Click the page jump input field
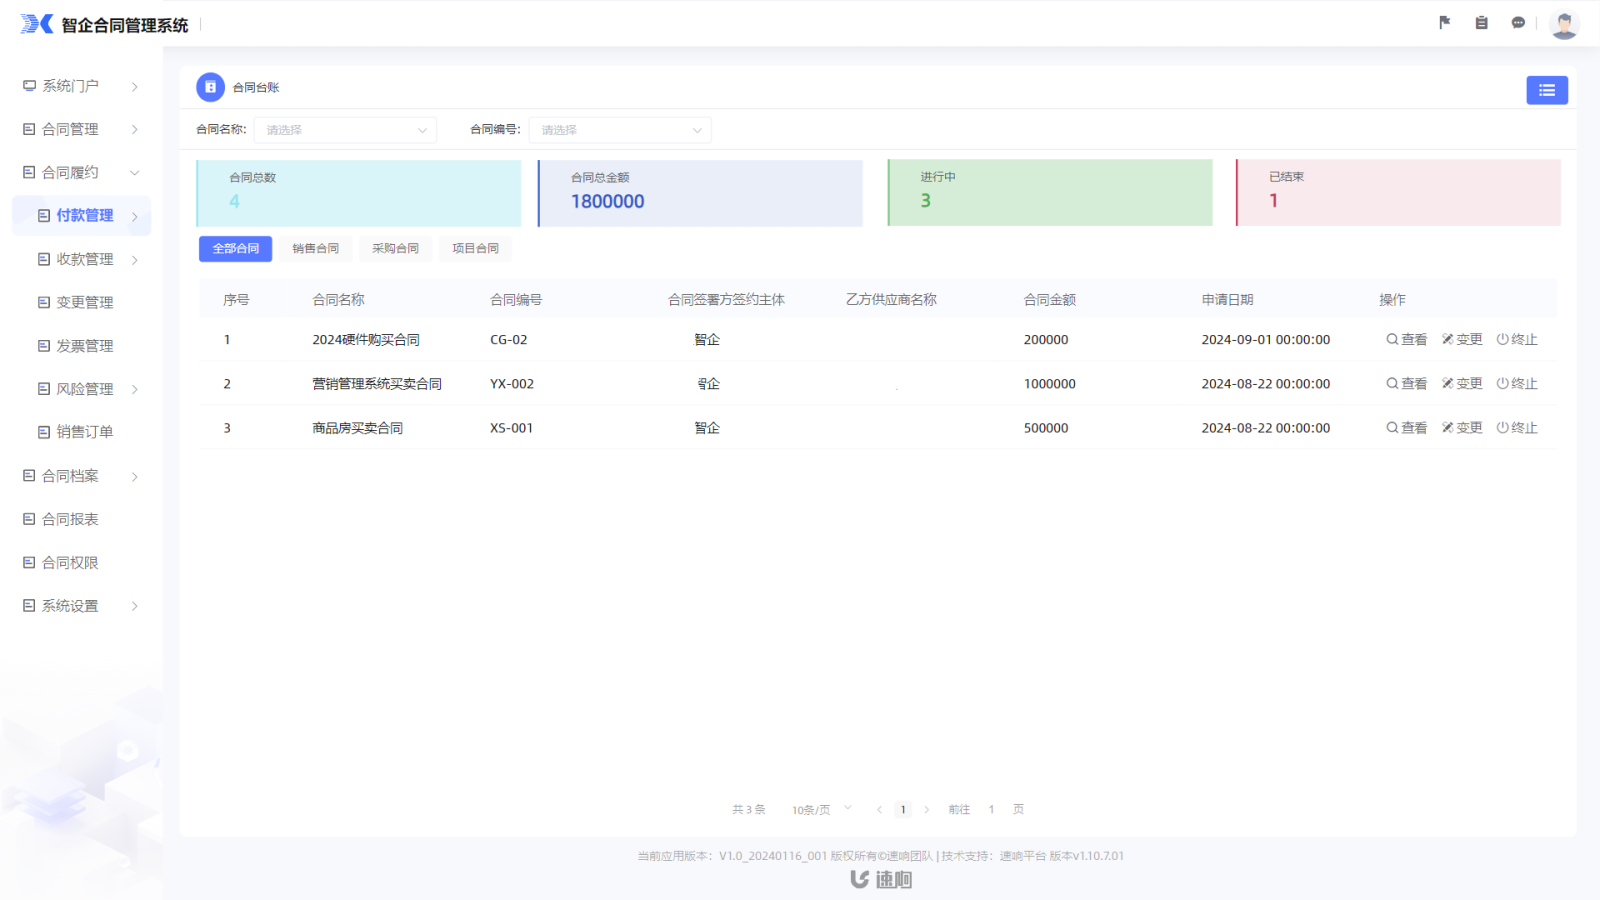 coord(991,810)
